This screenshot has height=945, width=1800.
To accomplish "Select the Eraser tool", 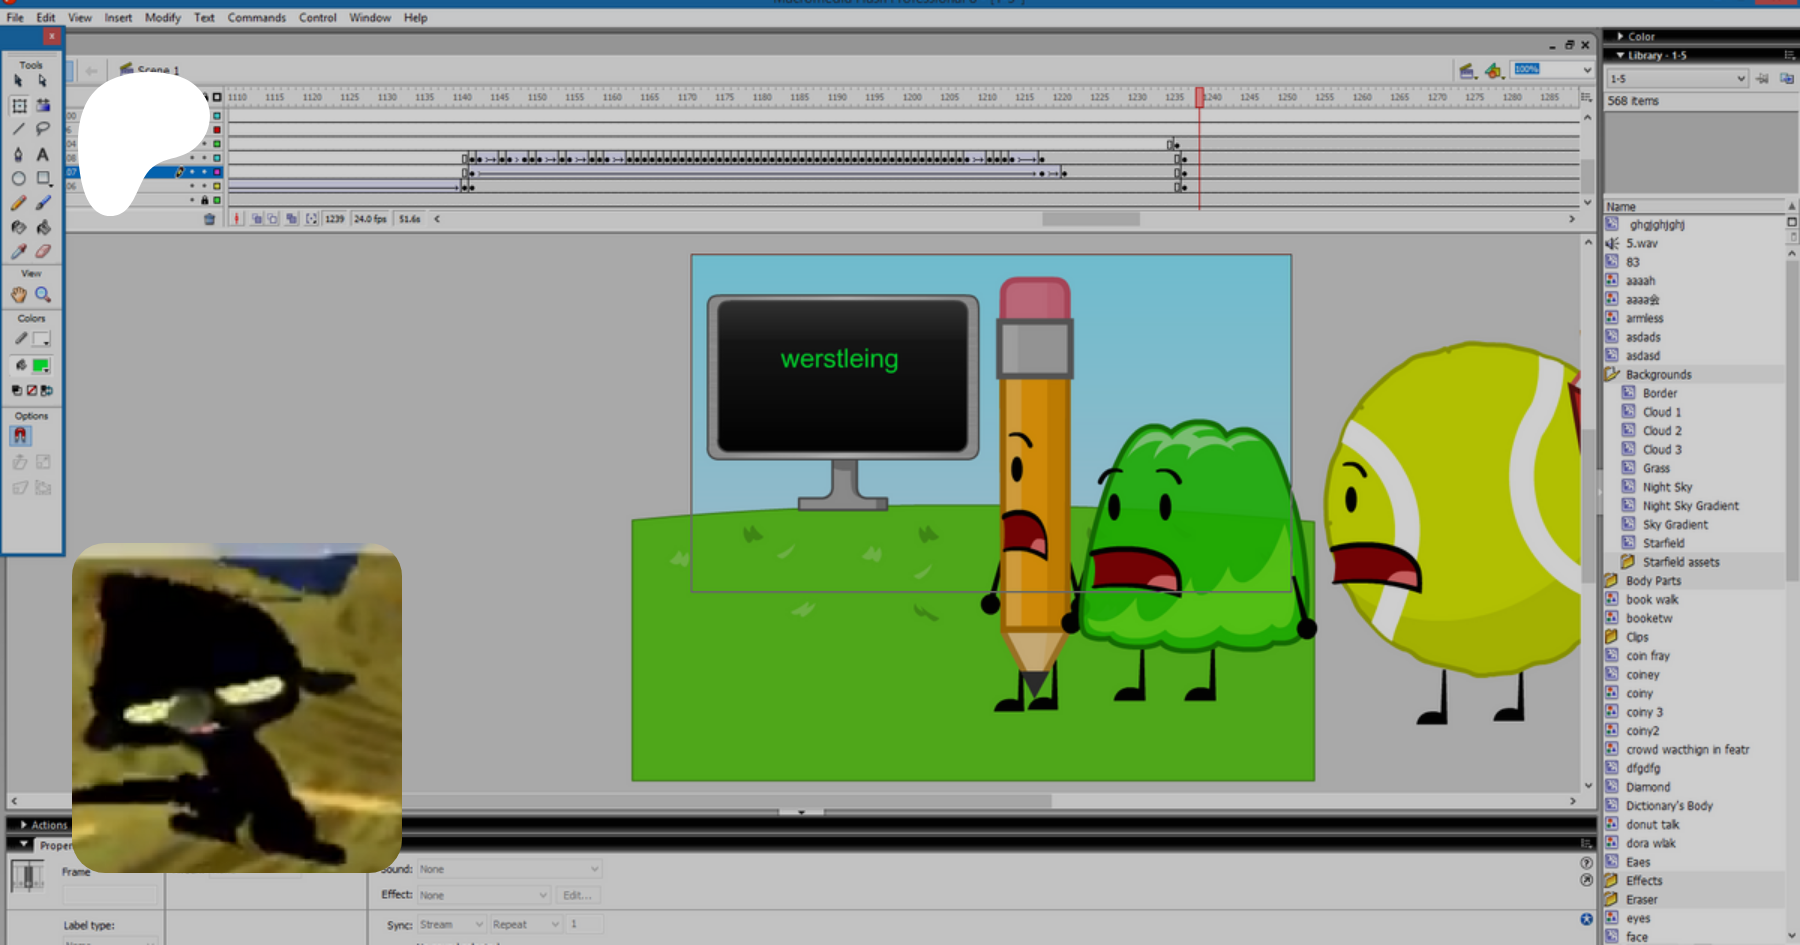I will tap(43, 252).
